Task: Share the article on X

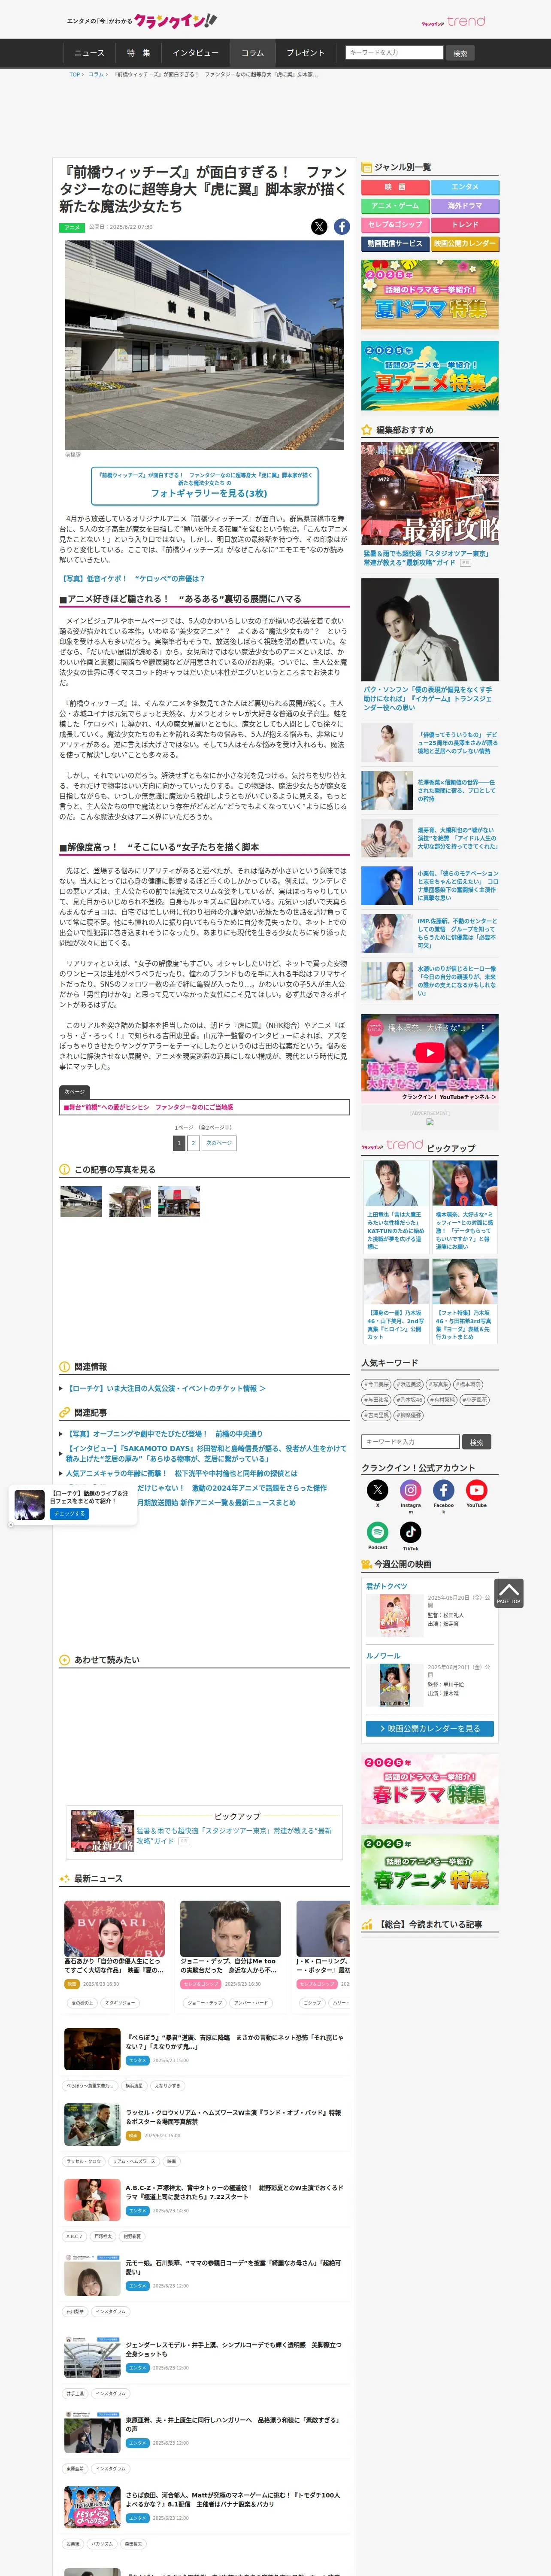Action: (319, 227)
